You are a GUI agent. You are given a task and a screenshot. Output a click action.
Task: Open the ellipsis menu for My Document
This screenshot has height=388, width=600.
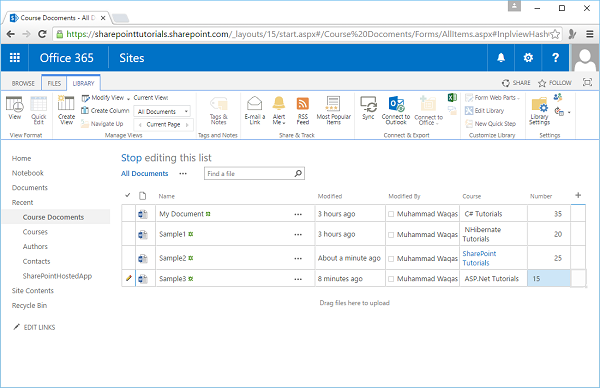(298, 214)
